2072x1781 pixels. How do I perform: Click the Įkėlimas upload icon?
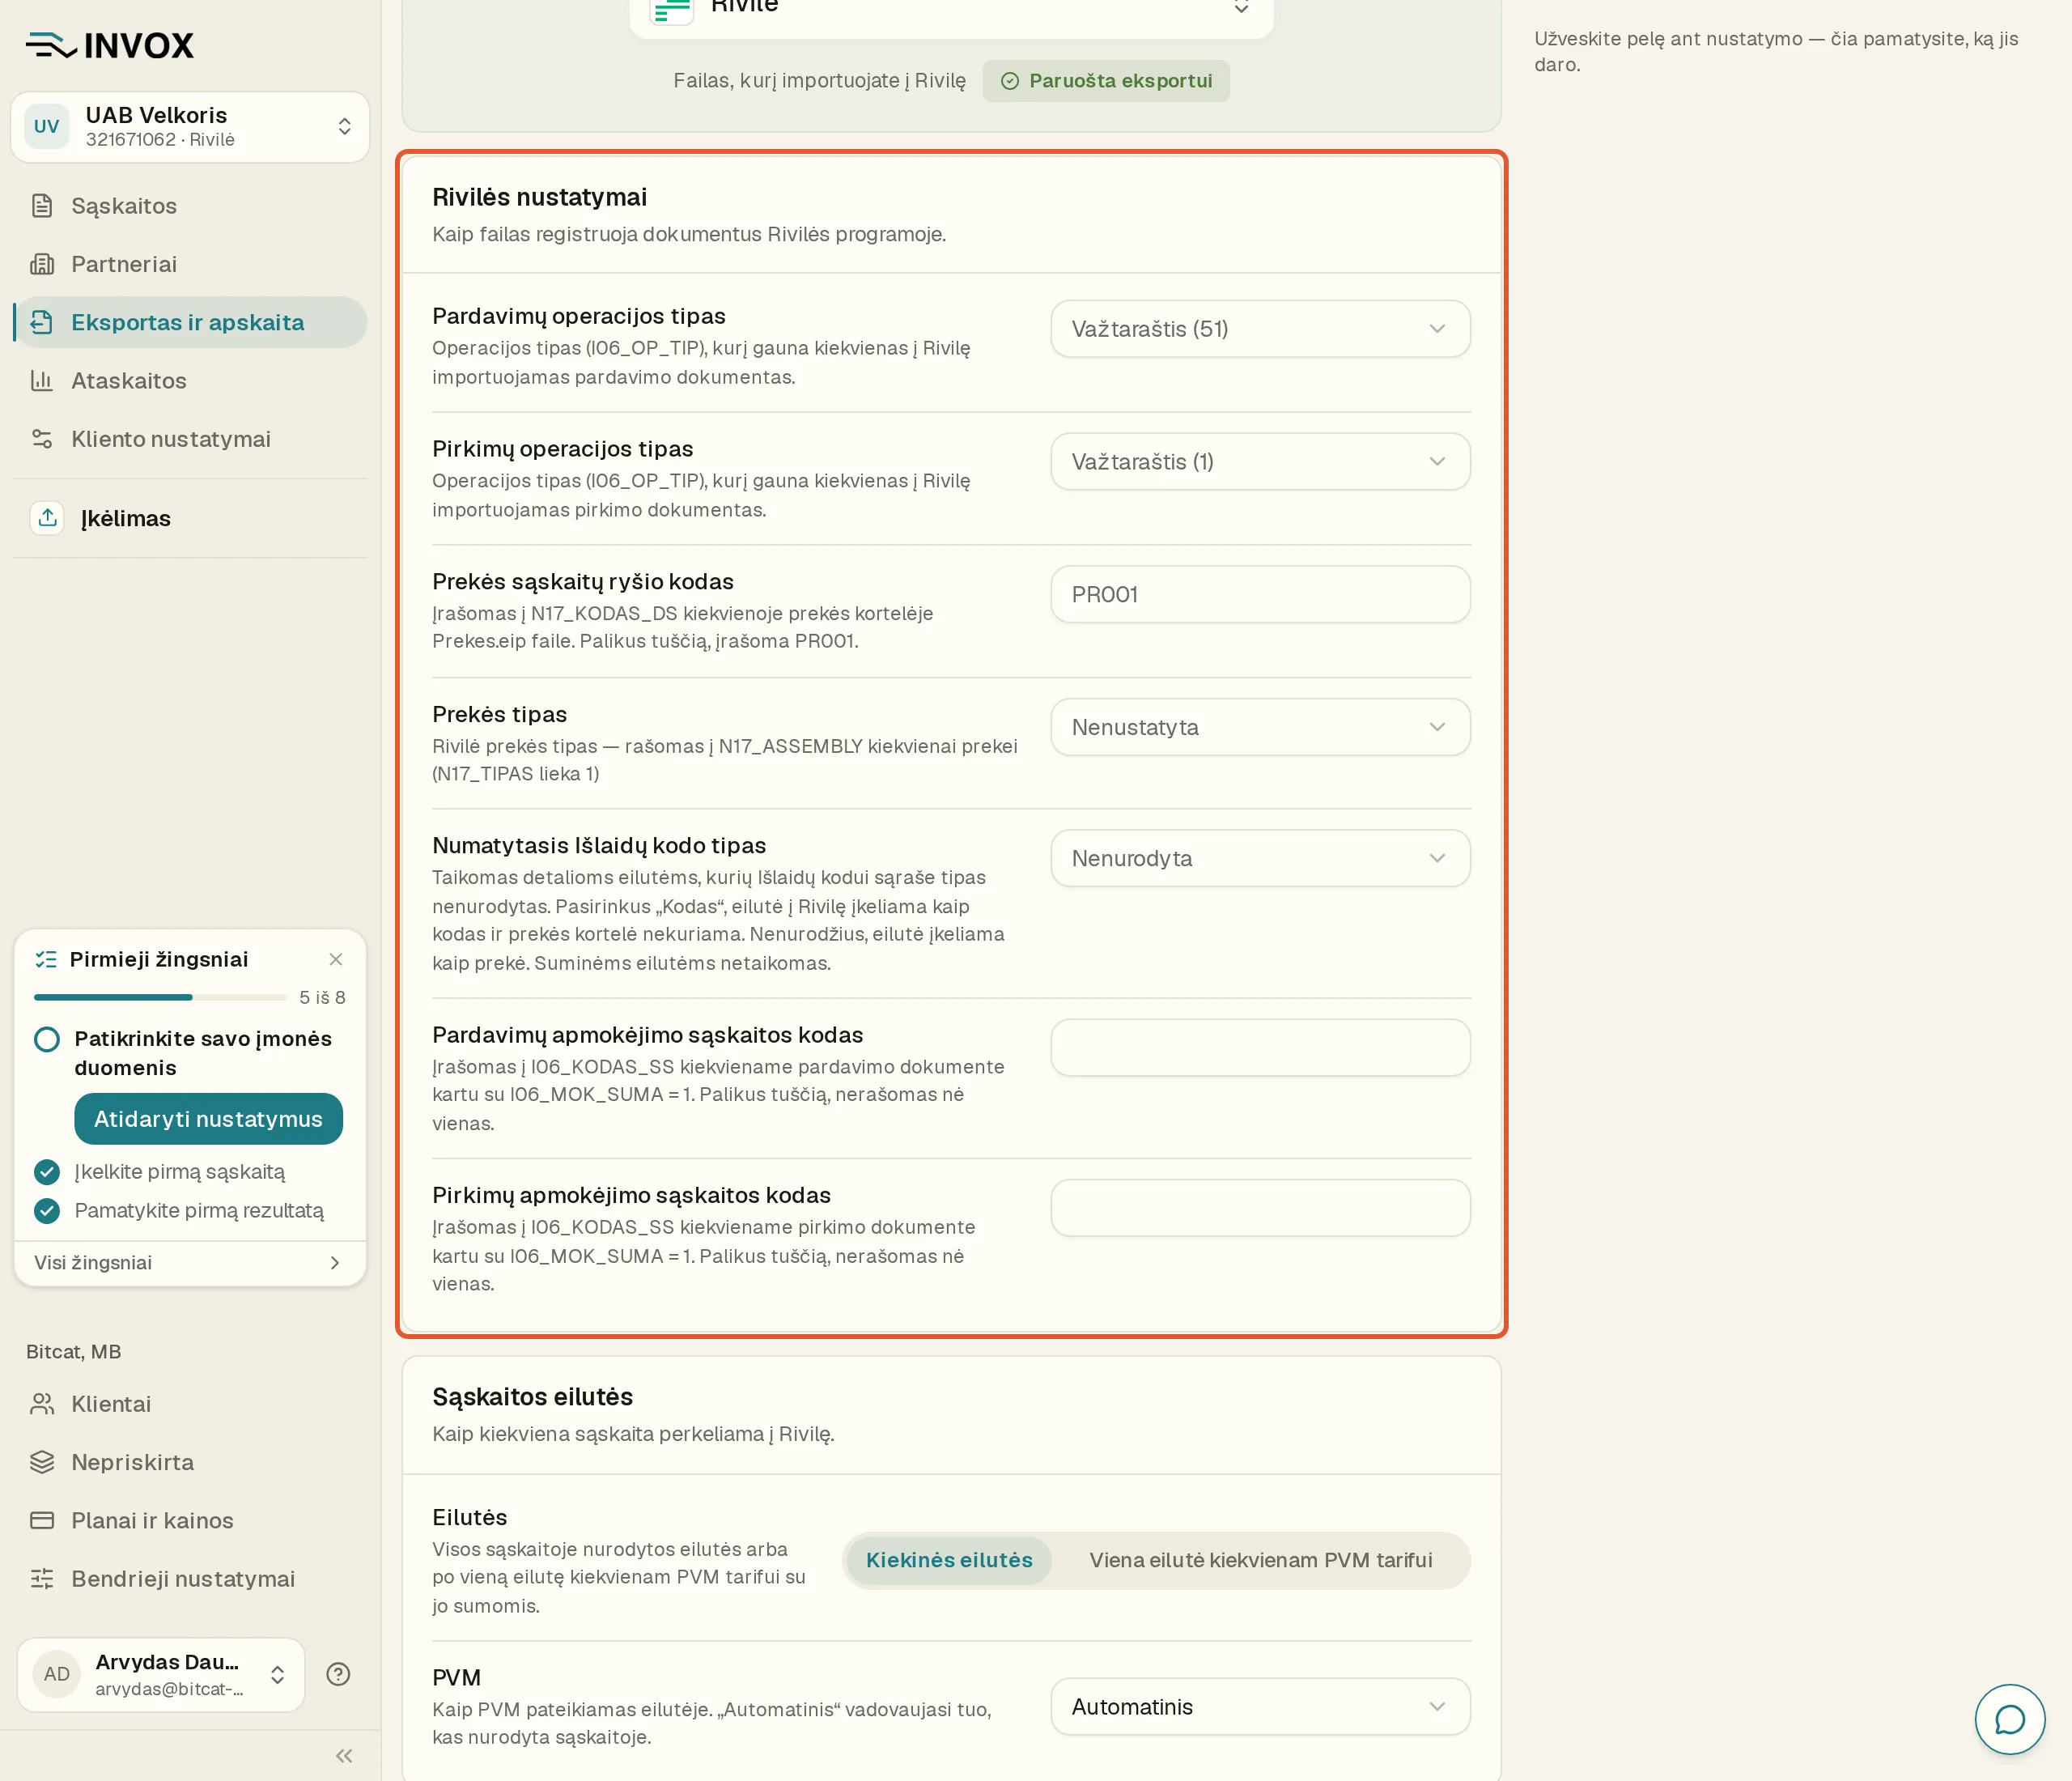tap(47, 518)
